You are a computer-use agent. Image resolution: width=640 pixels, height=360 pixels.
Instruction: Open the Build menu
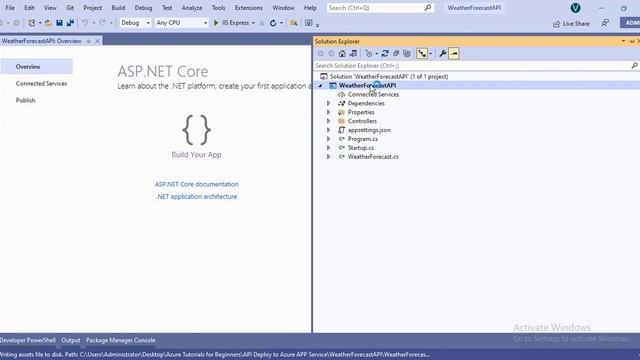pos(118,8)
